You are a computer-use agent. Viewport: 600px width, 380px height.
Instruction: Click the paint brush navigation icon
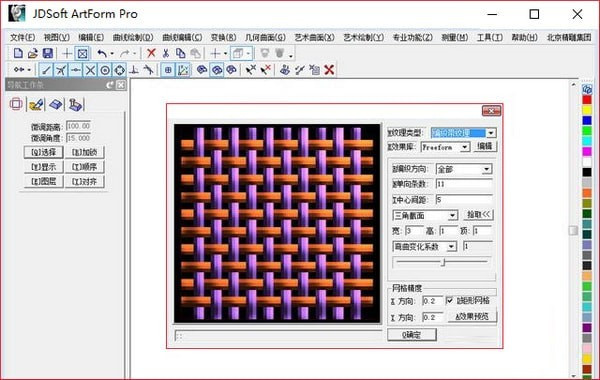[x=36, y=104]
